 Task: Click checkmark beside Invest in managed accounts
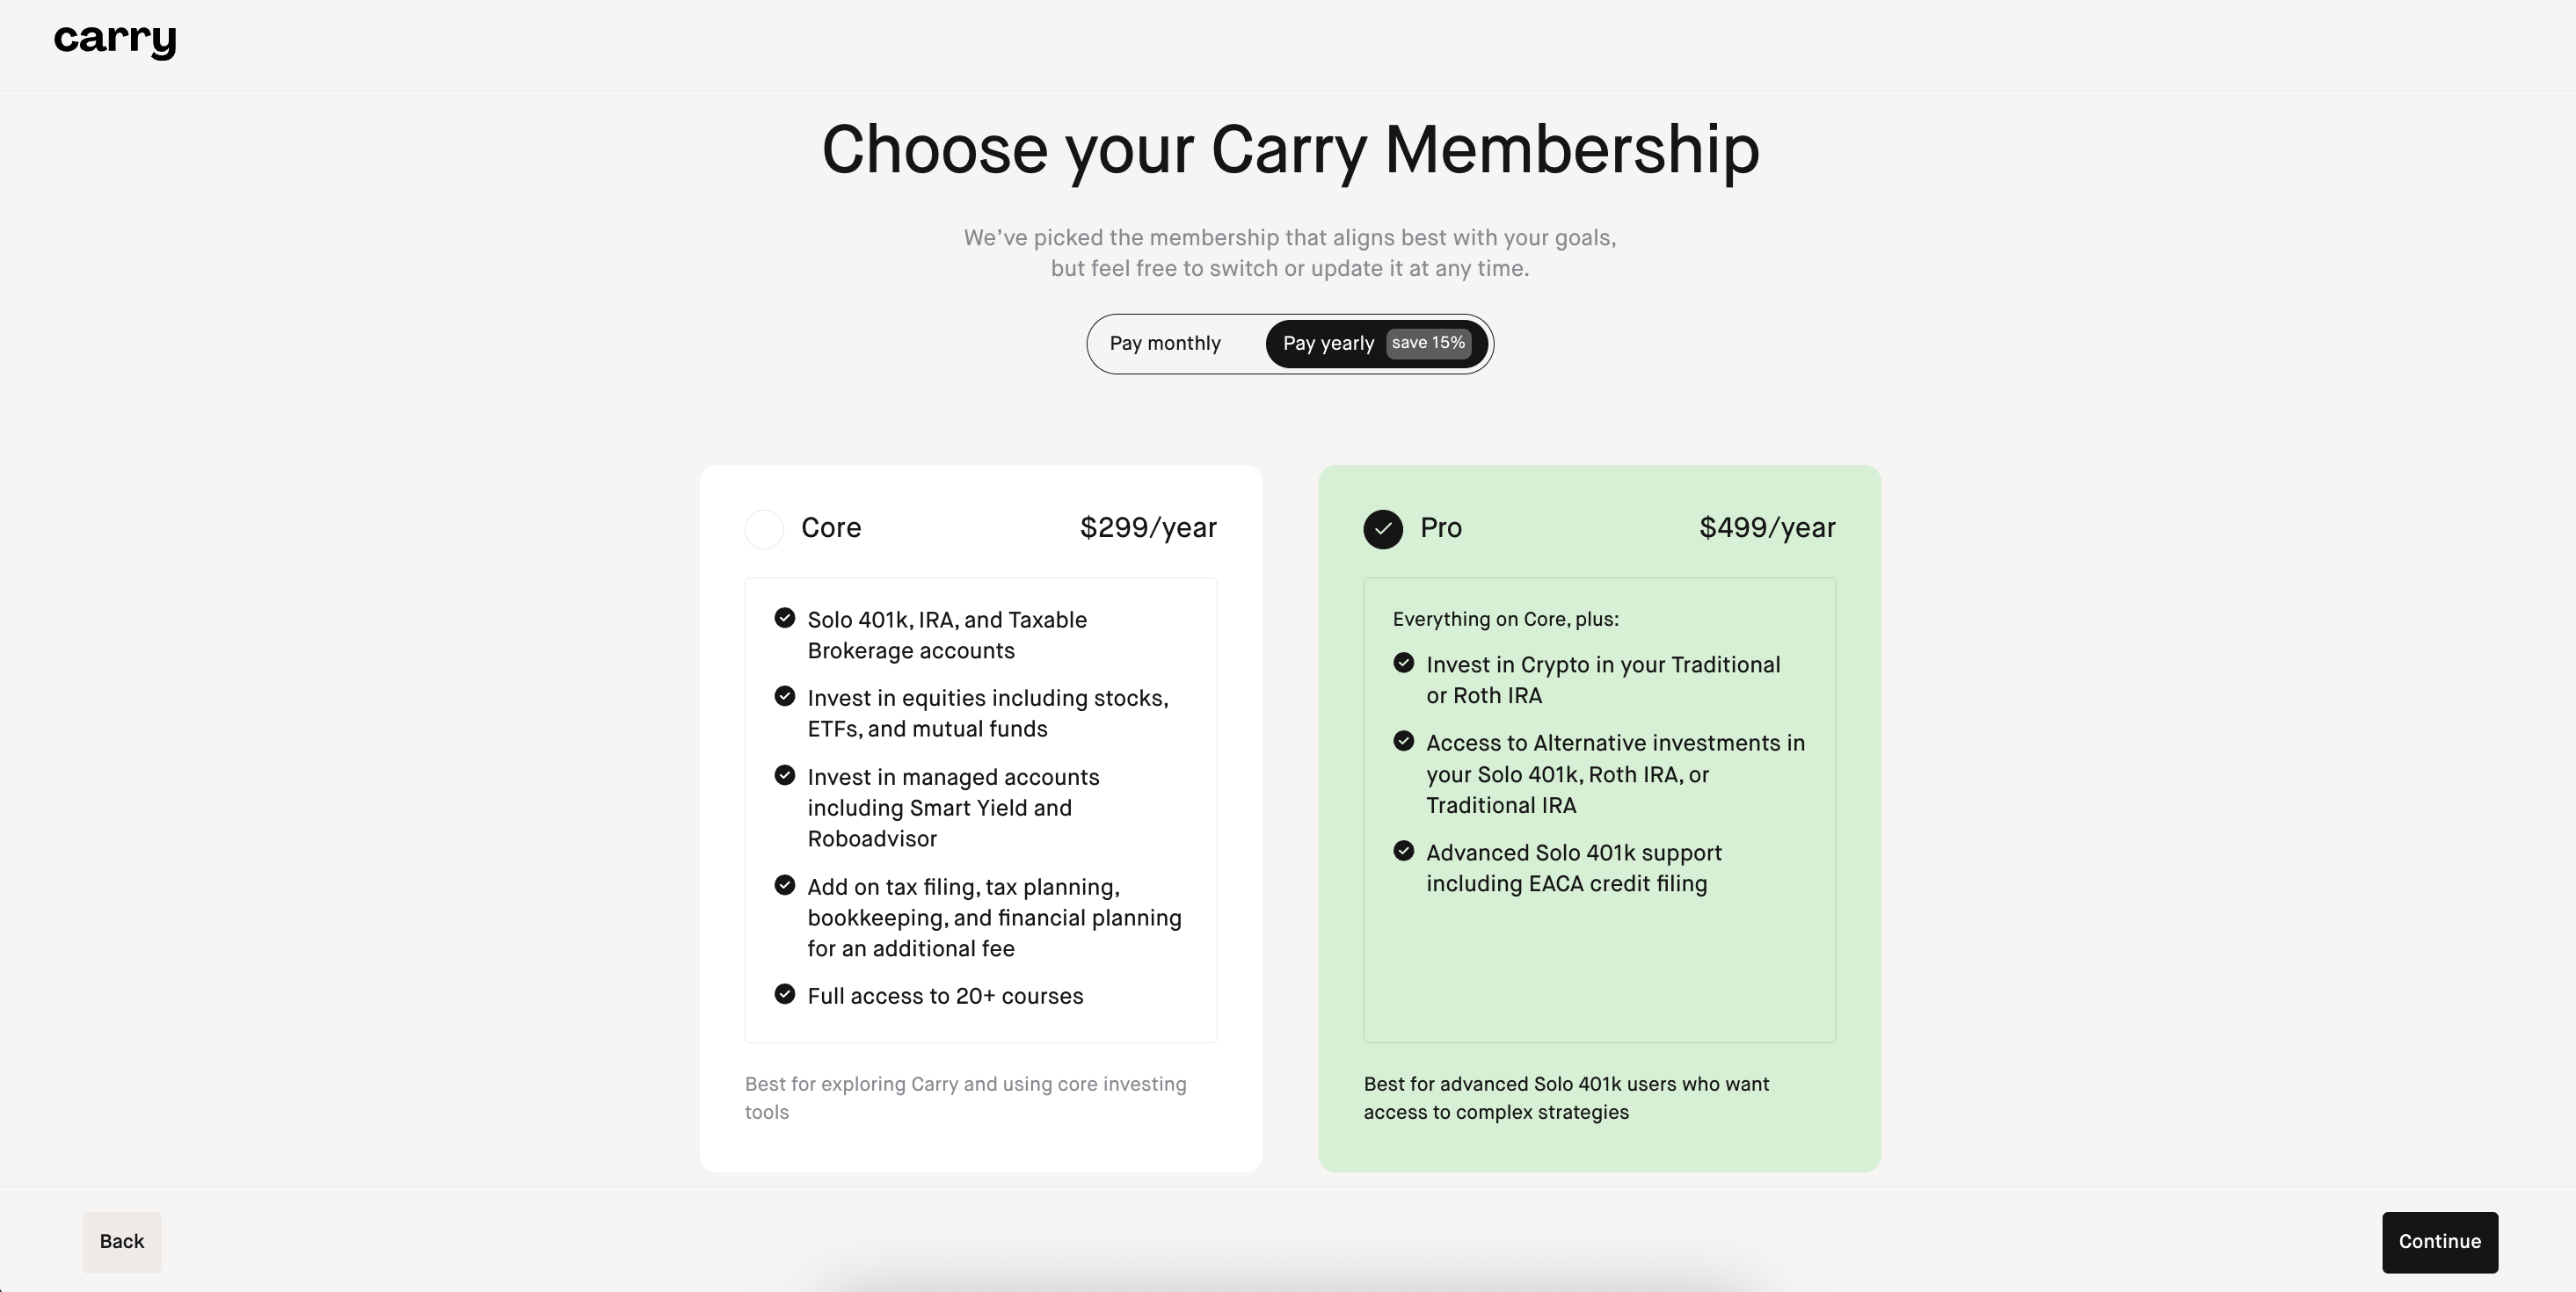coord(785,775)
